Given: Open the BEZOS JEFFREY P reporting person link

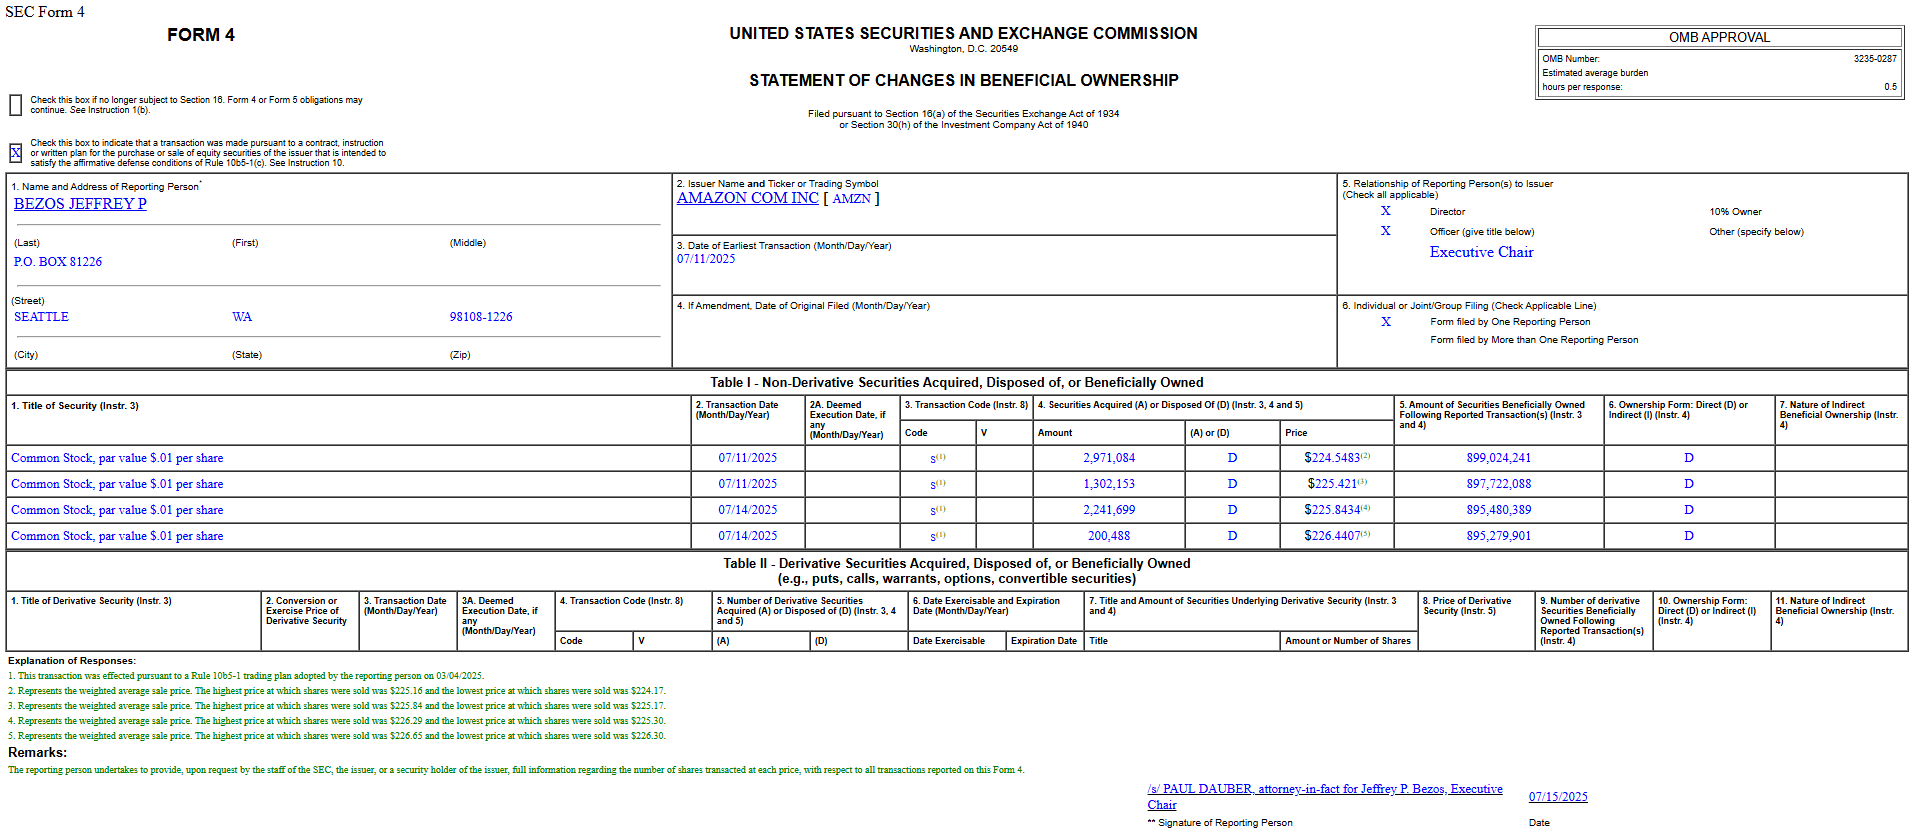Looking at the screenshot, I should point(80,204).
